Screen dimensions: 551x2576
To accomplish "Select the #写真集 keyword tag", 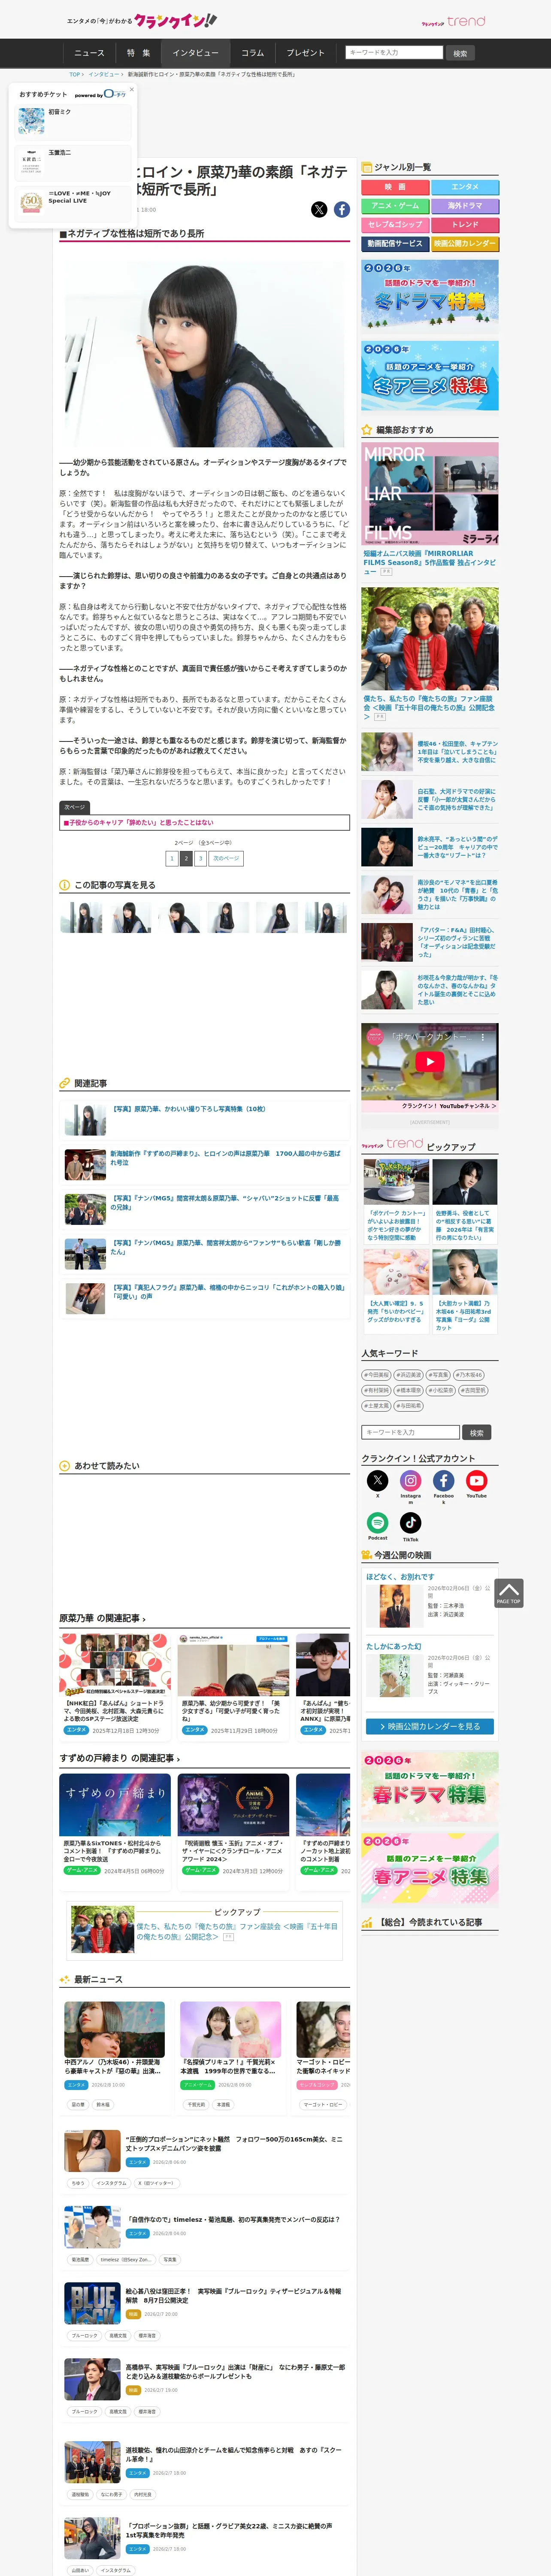I will tap(438, 1375).
